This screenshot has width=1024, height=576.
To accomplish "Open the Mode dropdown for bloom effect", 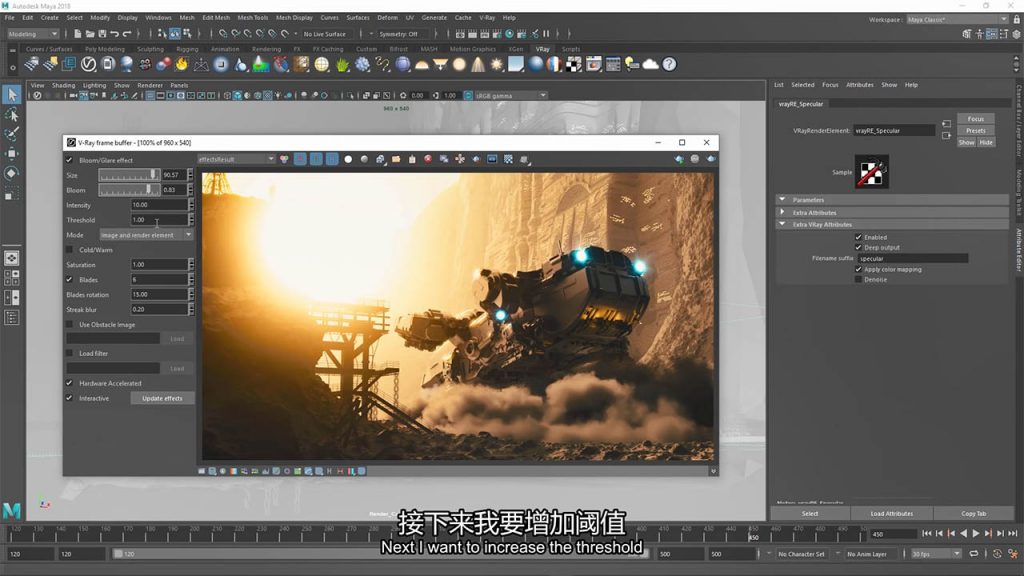I will pyautogui.click(x=146, y=235).
